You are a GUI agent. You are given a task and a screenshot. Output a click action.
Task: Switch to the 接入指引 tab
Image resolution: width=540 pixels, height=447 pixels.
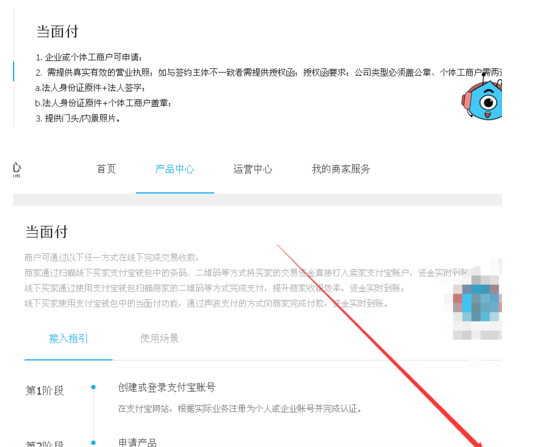pyautogui.click(x=68, y=339)
